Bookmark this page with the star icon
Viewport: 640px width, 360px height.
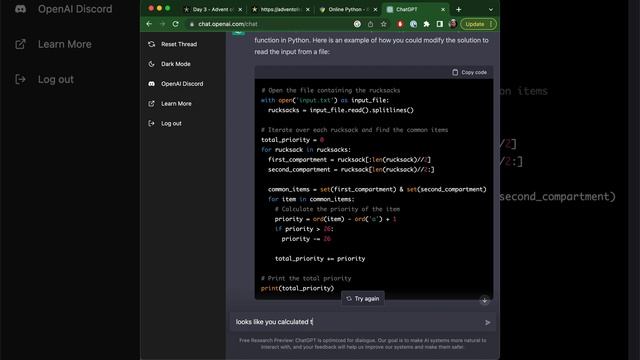[x=383, y=24]
